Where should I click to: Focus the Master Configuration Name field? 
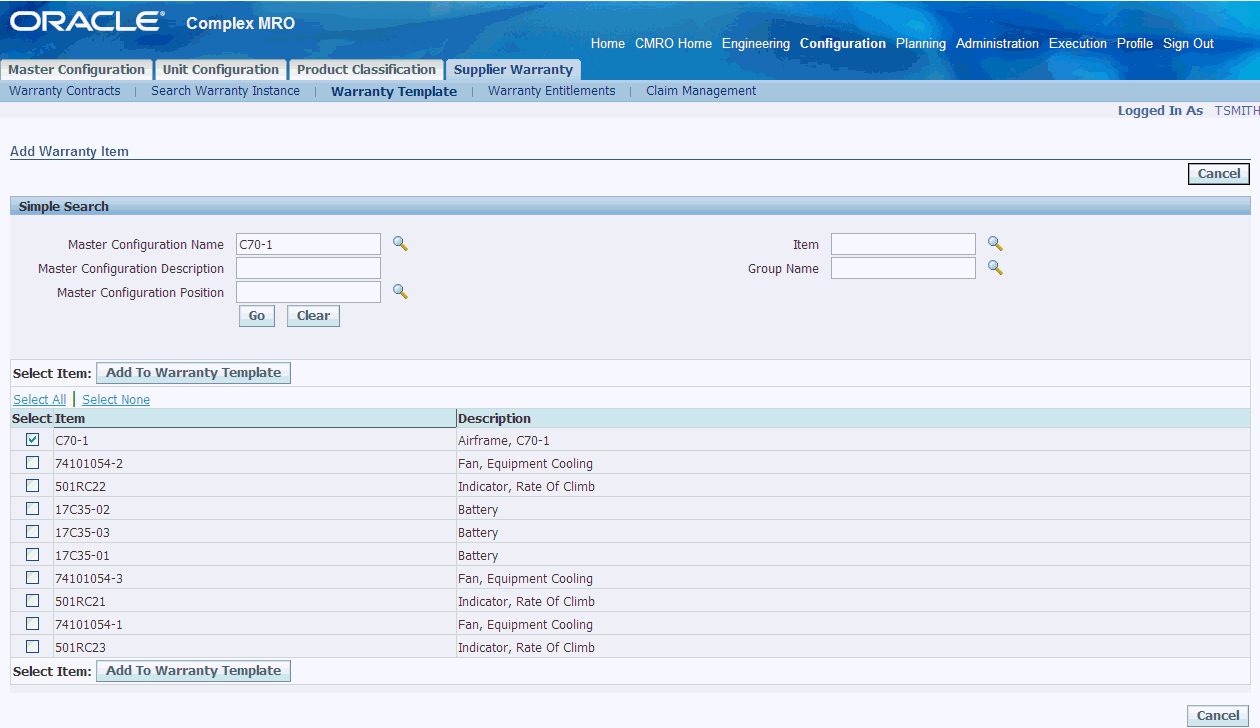[308, 244]
